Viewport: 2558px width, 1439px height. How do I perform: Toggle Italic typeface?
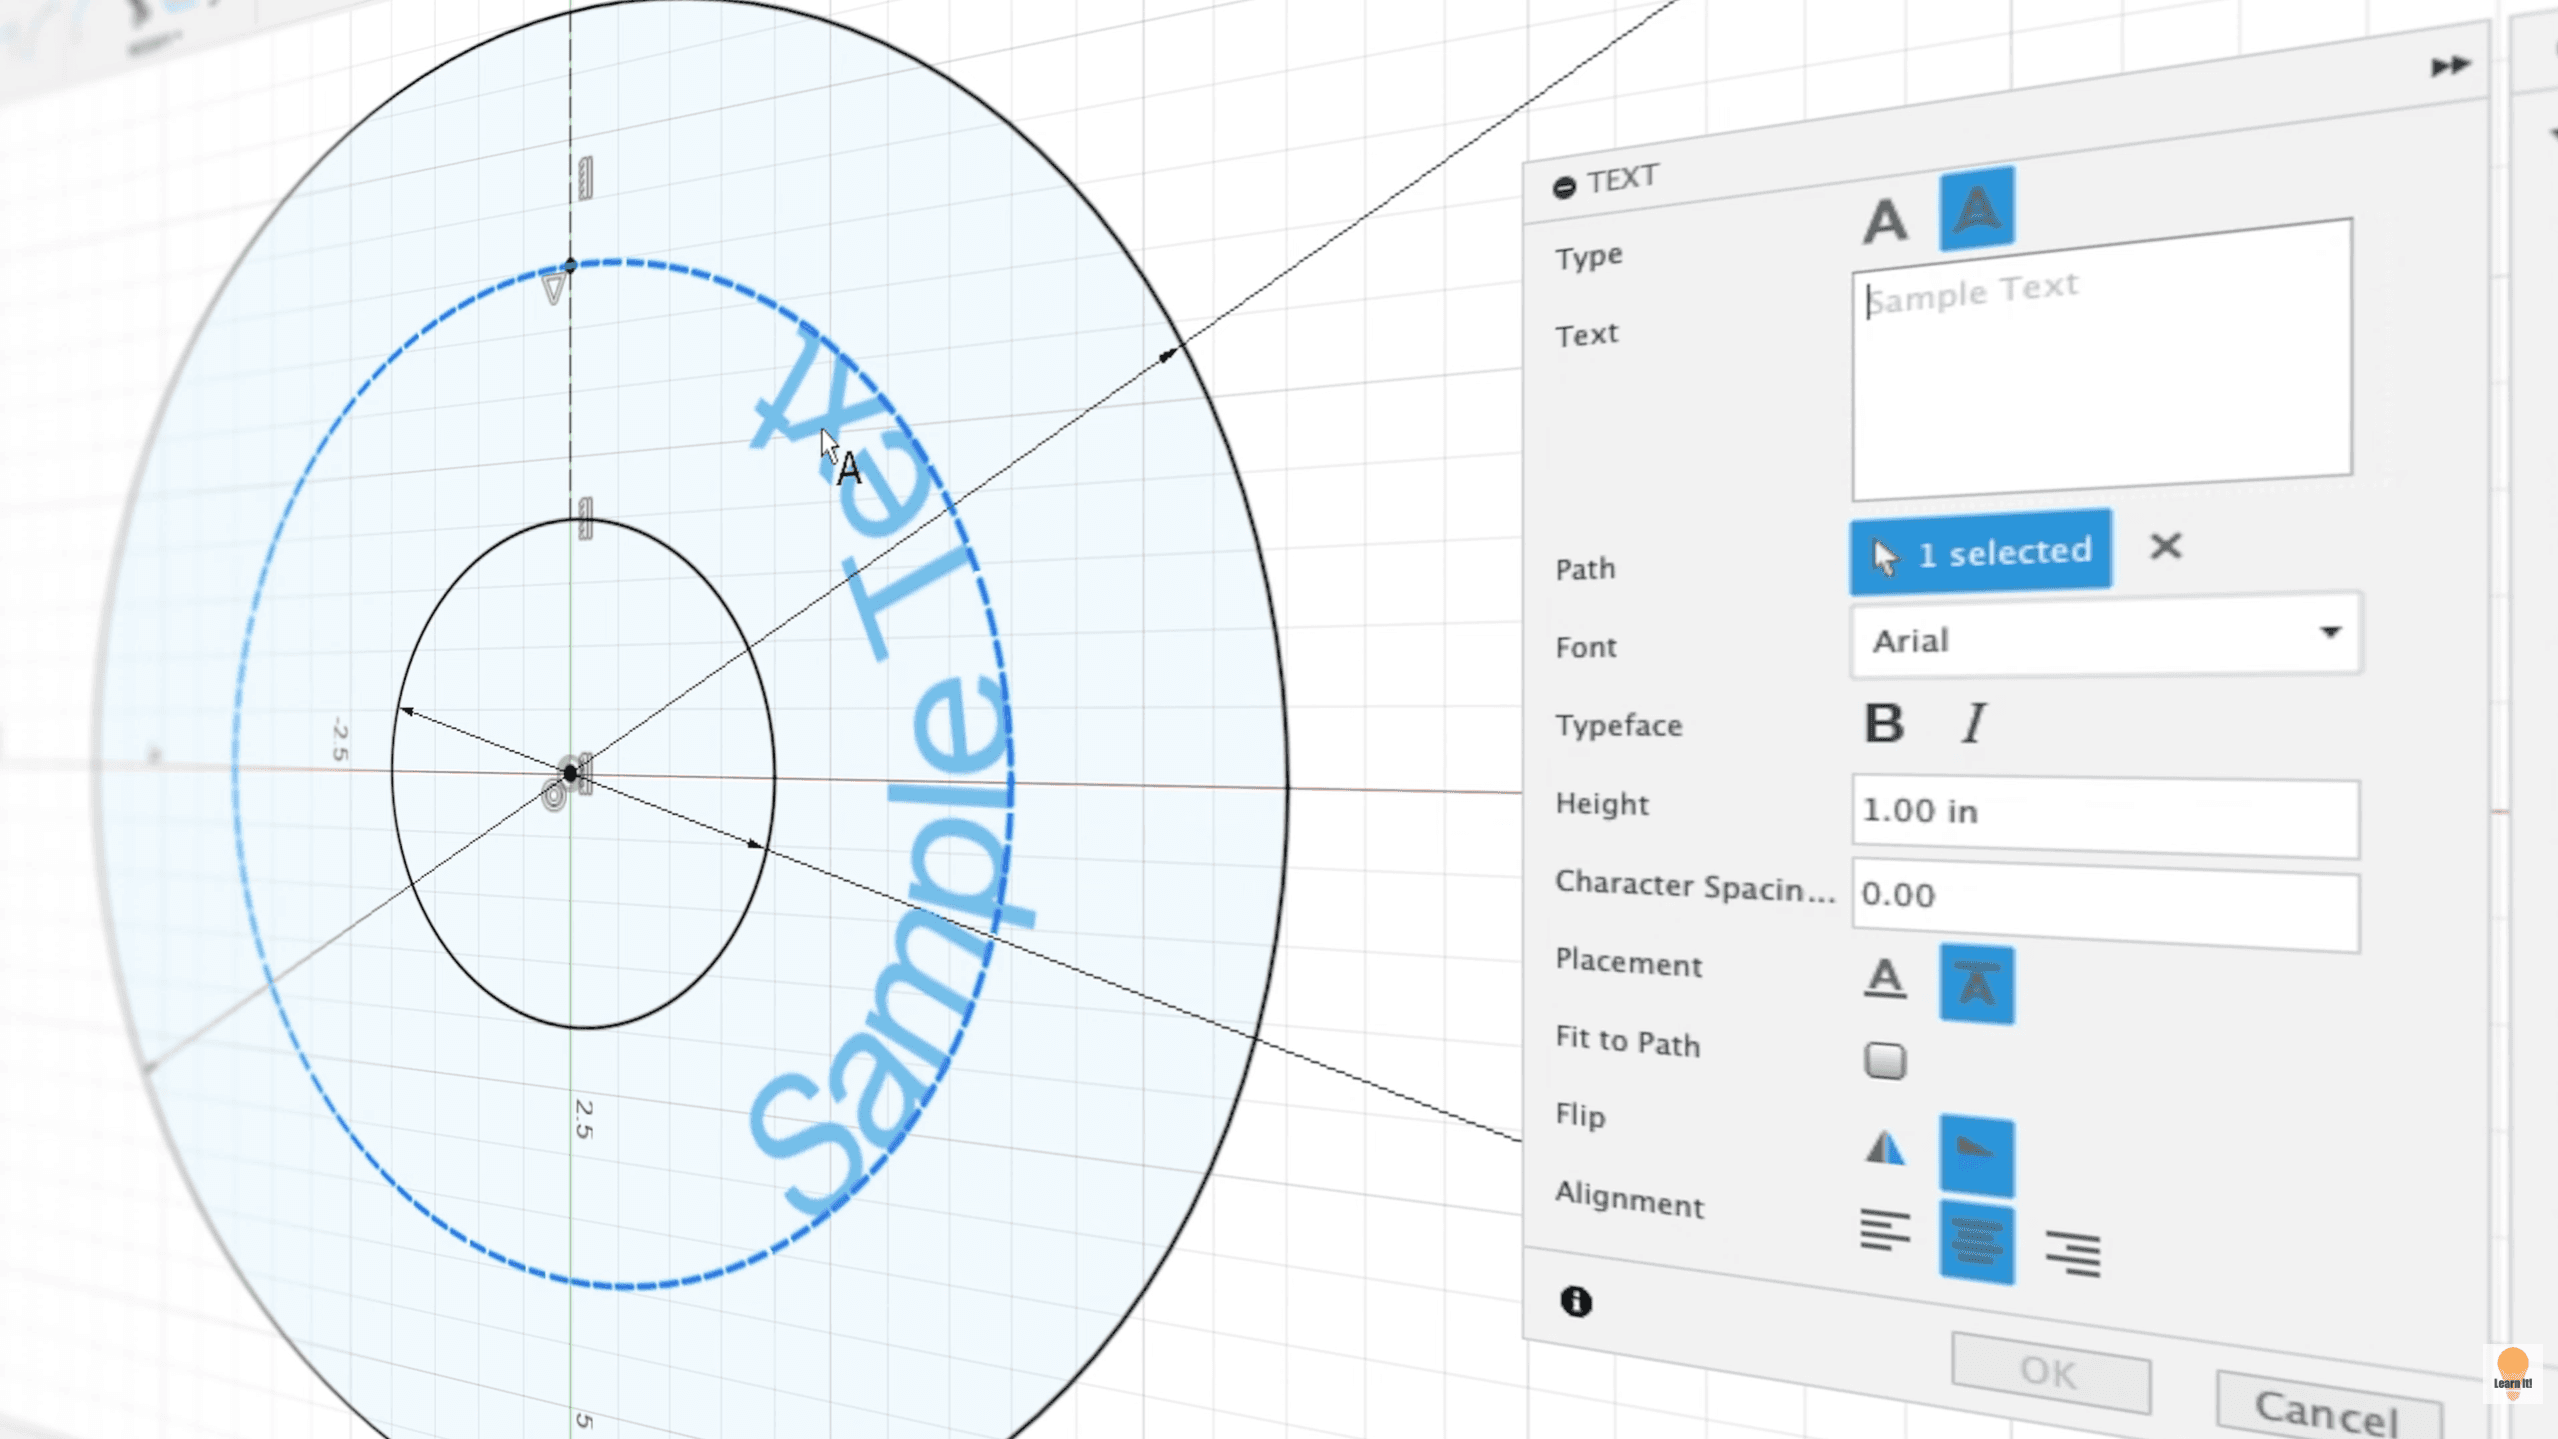coord(1973,723)
